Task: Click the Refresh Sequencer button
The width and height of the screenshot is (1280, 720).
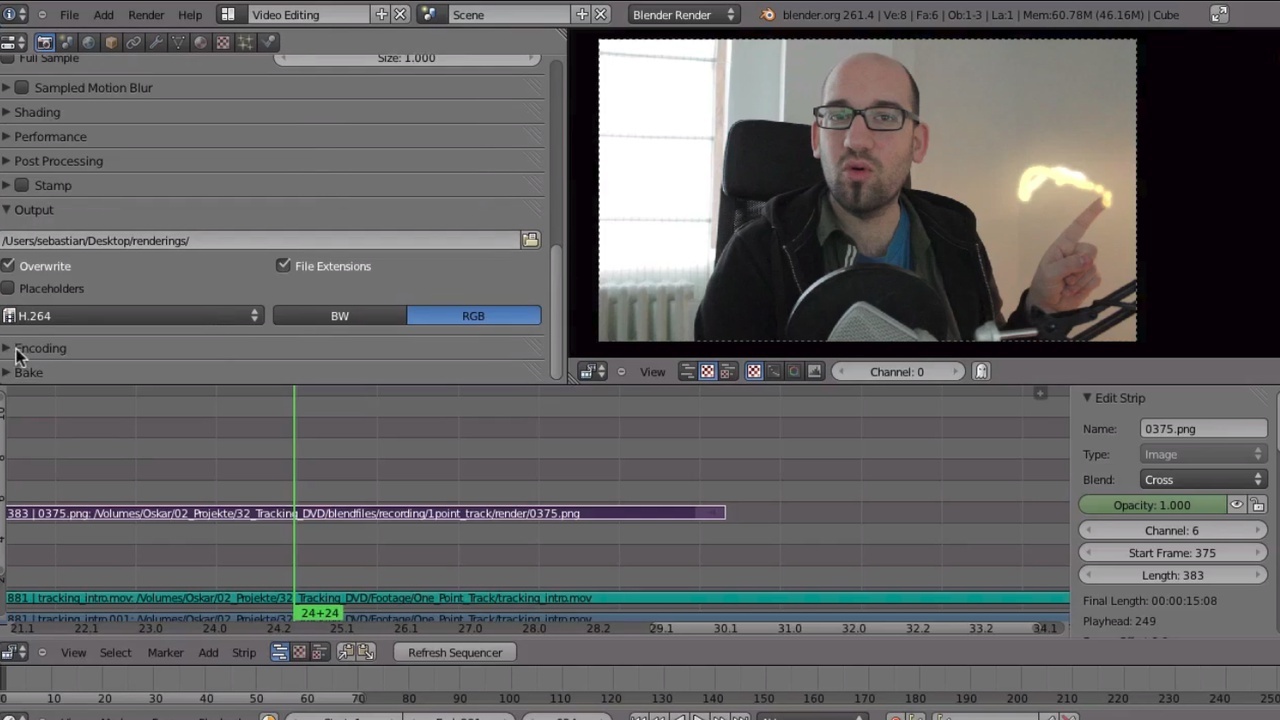Action: [x=455, y=653]
